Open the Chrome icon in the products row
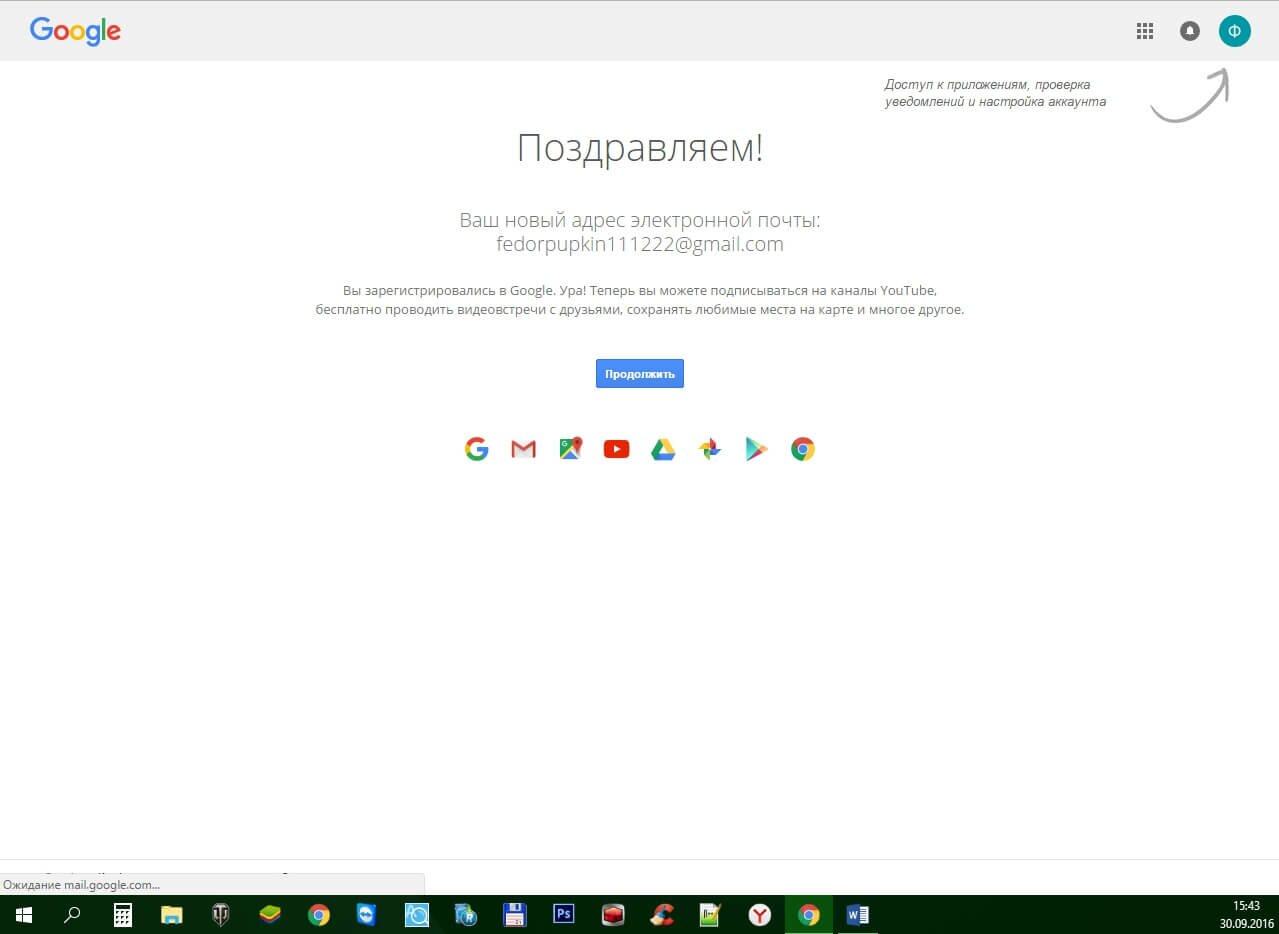This screenshot has height=934, width=1279. coord(802,449)
